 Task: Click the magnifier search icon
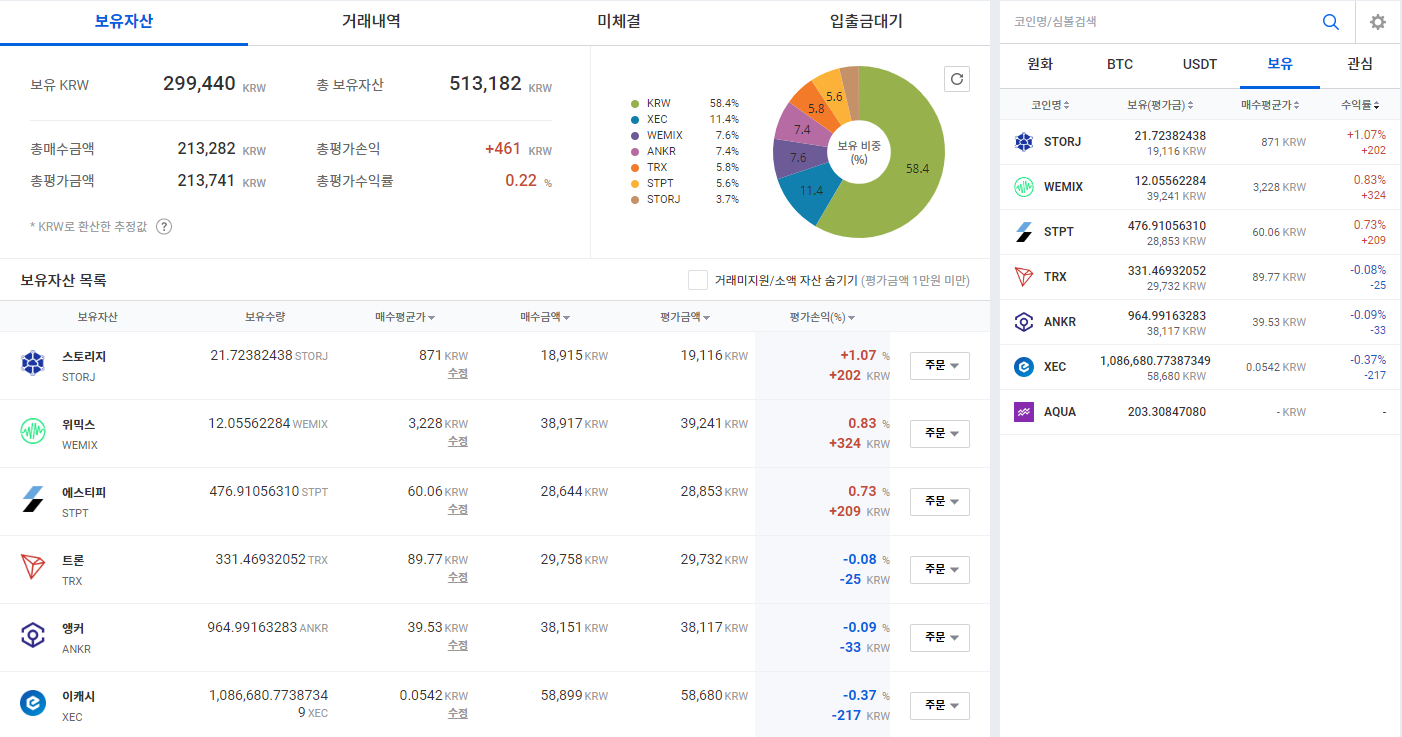1331,22
